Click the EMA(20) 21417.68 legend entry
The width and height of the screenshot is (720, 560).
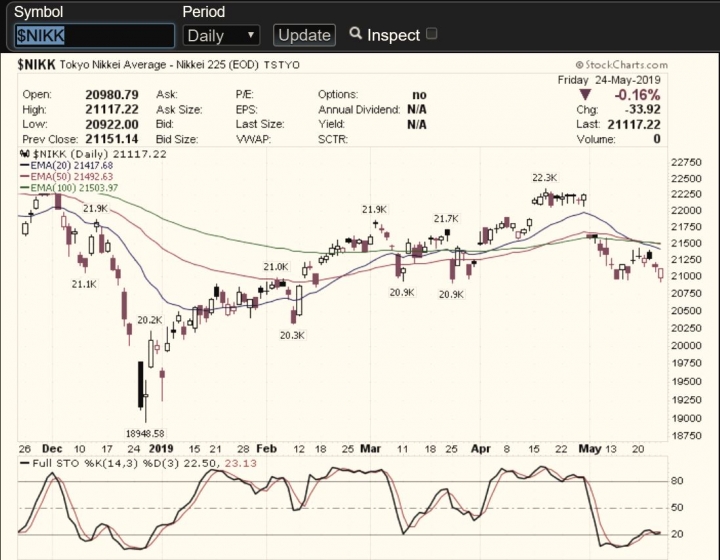(x=66, y=165)
